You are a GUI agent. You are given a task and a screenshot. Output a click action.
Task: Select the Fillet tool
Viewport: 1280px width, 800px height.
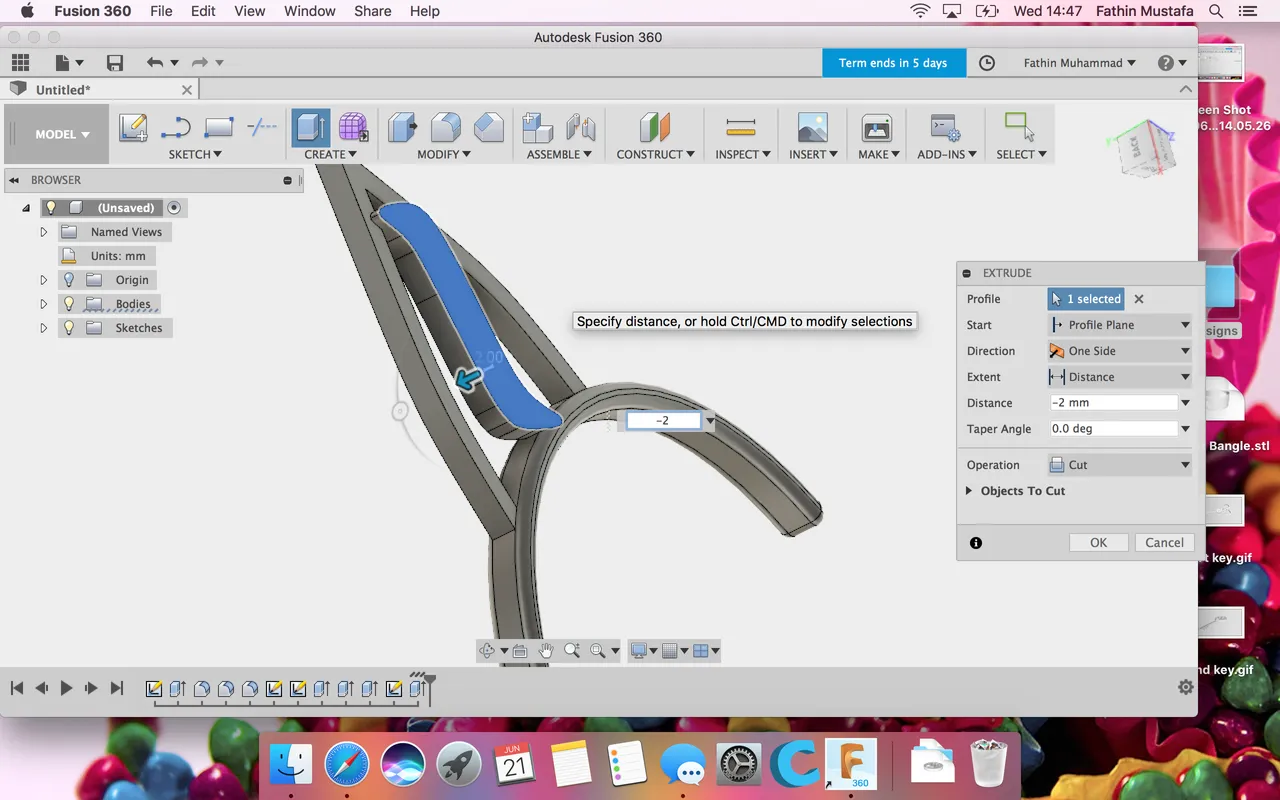coord(446,128)
